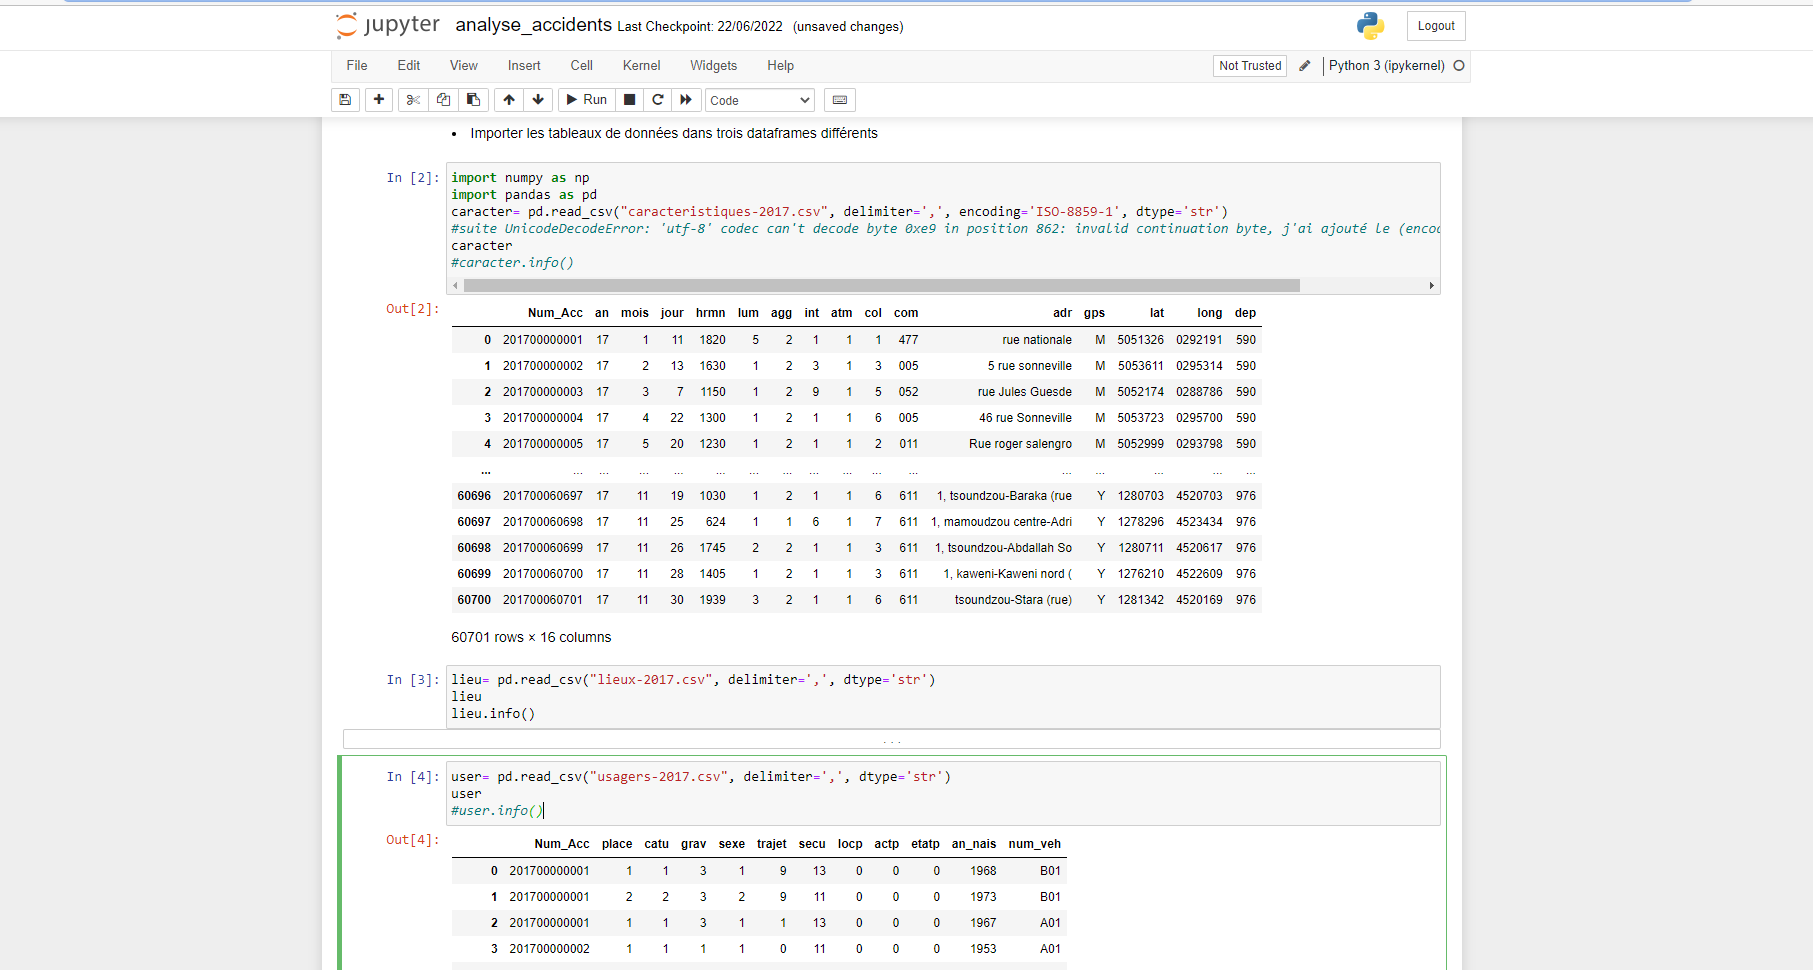This screenshot has height=970, width=1813.
Task: Save the notebook using the save icon
Action: click(x=345, y=100)
